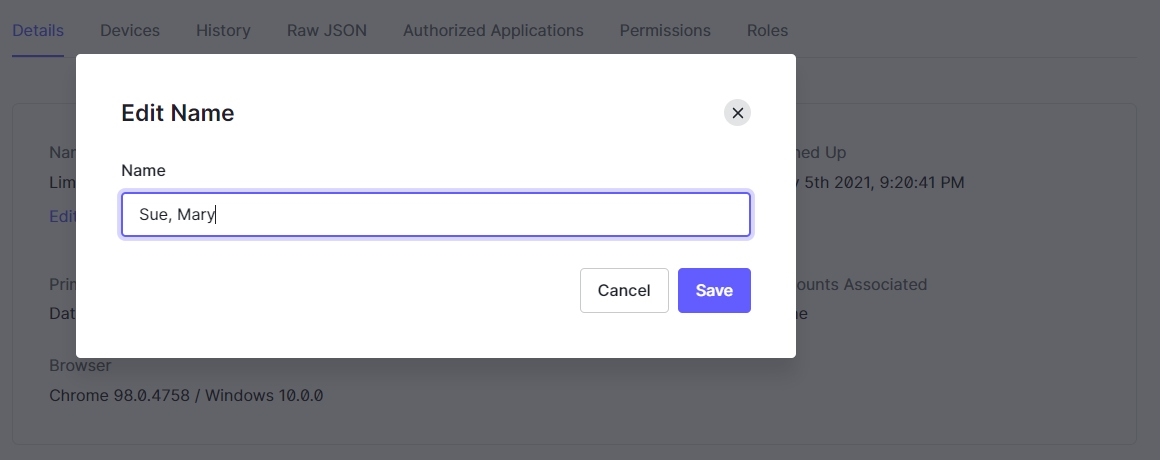This screenshot has height=460, width=1162.
Task: Click the Browser field label
Action: [80, 365]
